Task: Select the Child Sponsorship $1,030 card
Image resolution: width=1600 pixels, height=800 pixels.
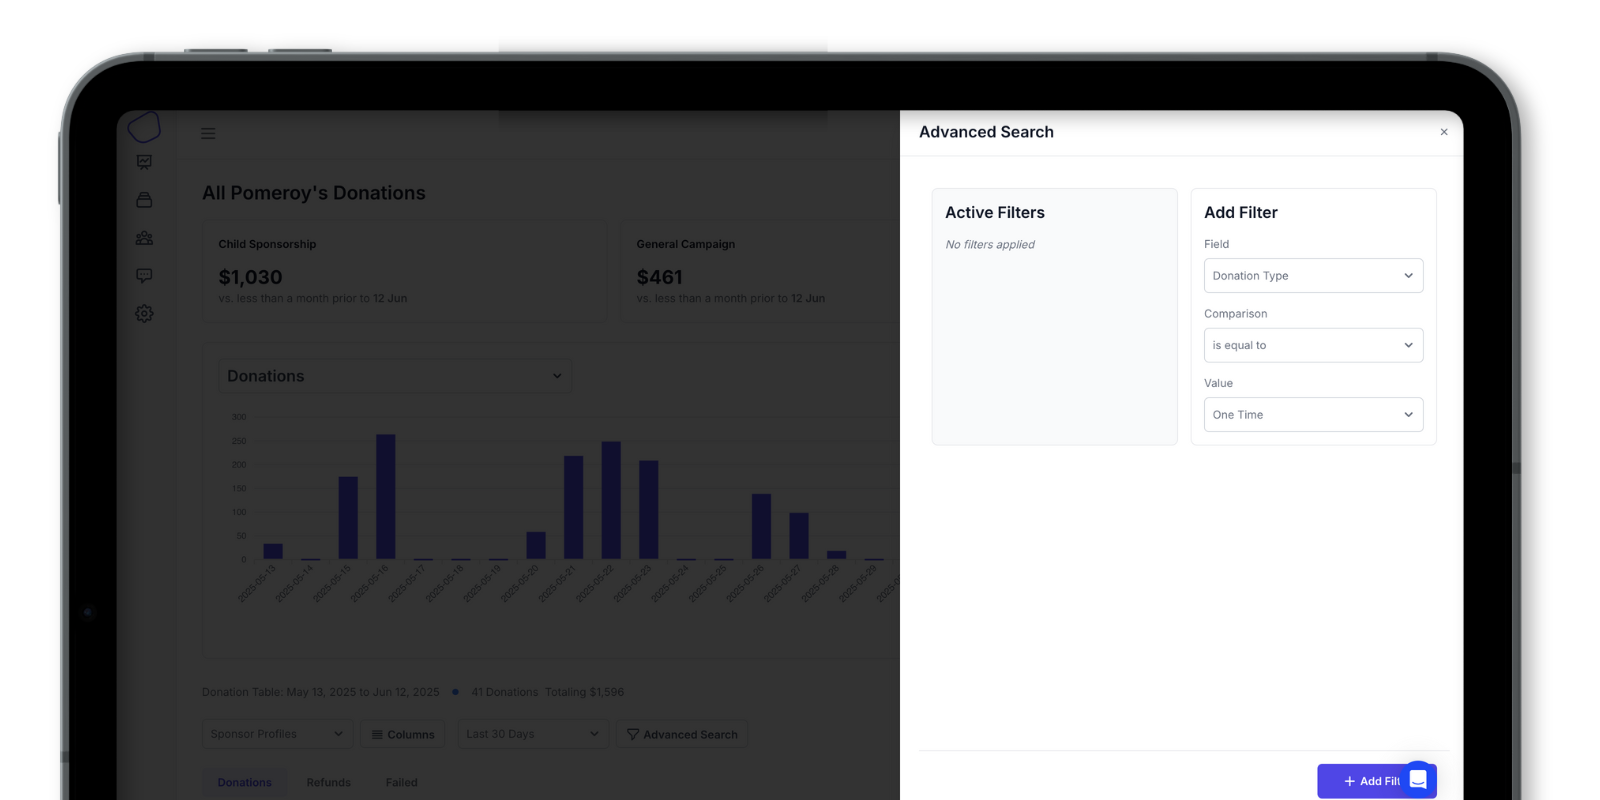Action: [404, 271]
